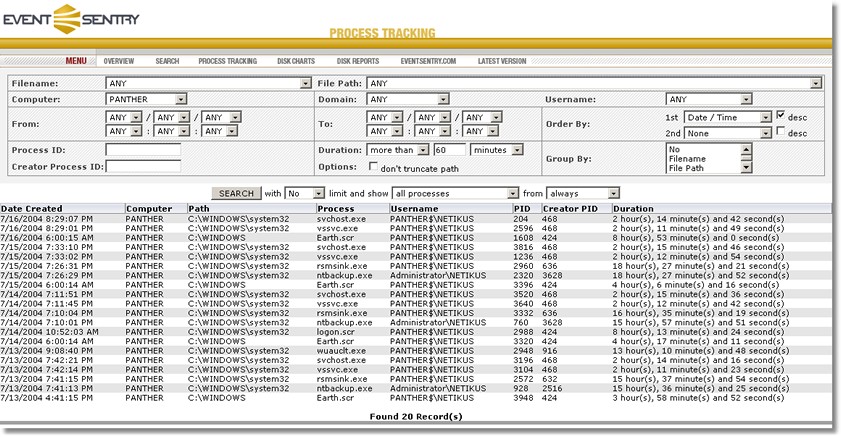Viewport: 841px width, 437px height.
Task: Open the 2nd Order By dropdown
Action: tap(728, 134)
